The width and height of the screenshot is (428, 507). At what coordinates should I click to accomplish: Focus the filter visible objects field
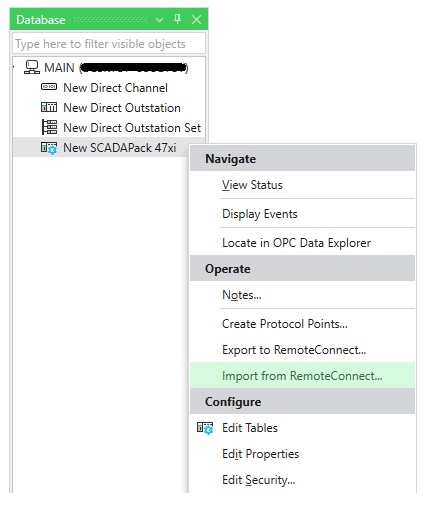[x=109, y=44]
